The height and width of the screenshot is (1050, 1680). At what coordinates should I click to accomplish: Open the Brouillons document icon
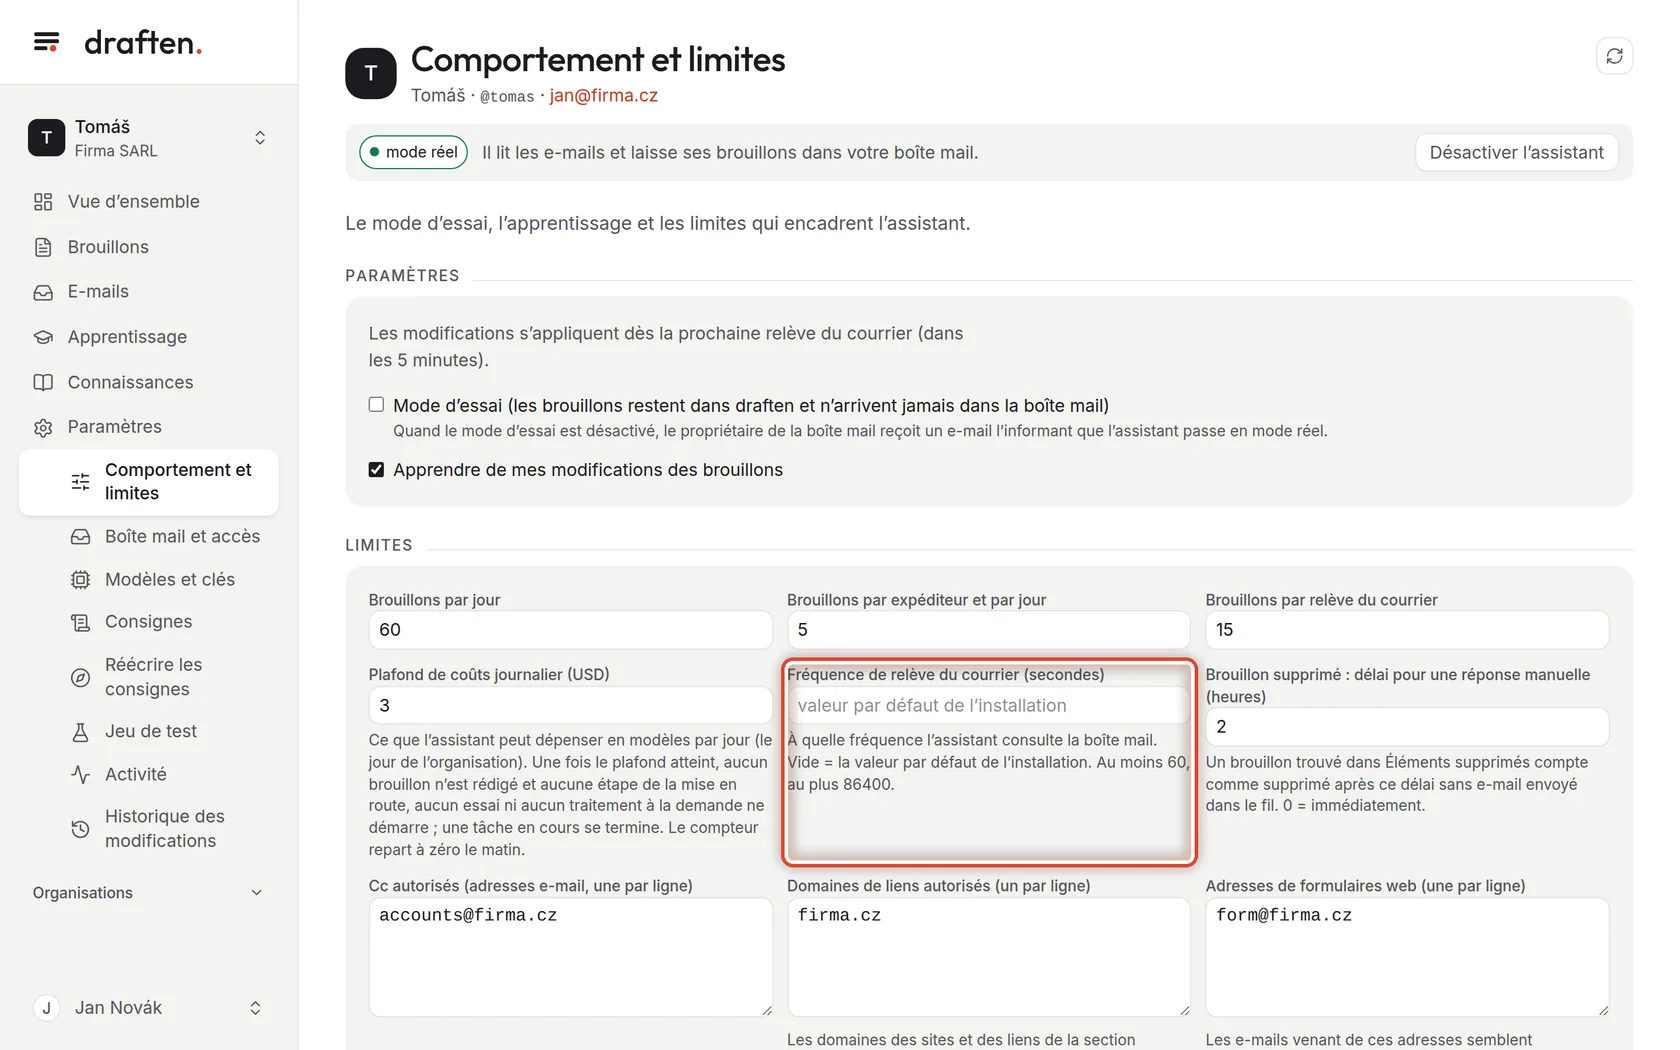click(x=43, y=247)
